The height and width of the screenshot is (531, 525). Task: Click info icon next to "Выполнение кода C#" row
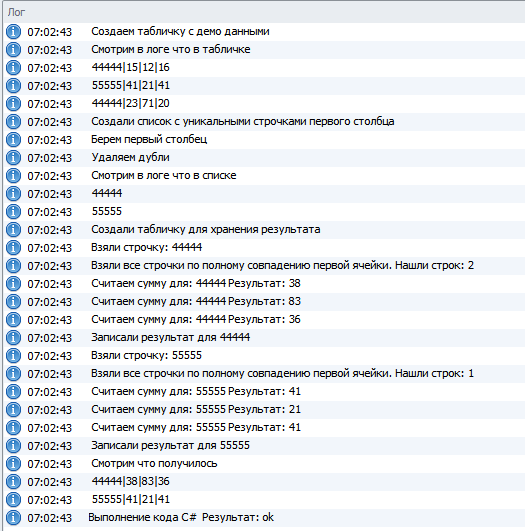click(14, 518)
